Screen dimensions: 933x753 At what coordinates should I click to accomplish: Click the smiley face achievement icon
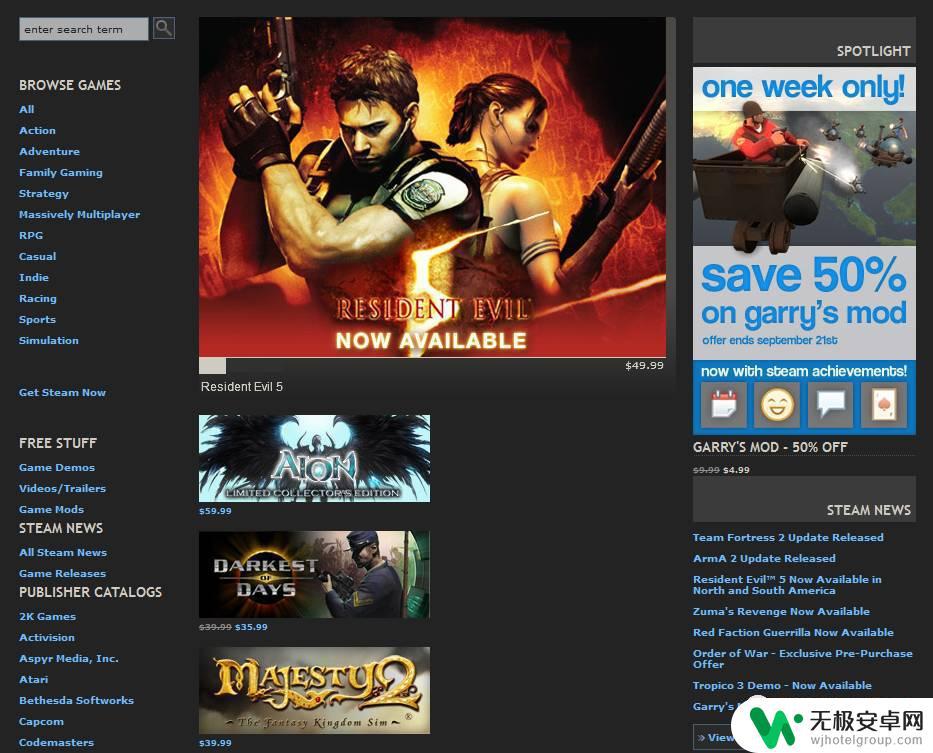click(777, 405)
